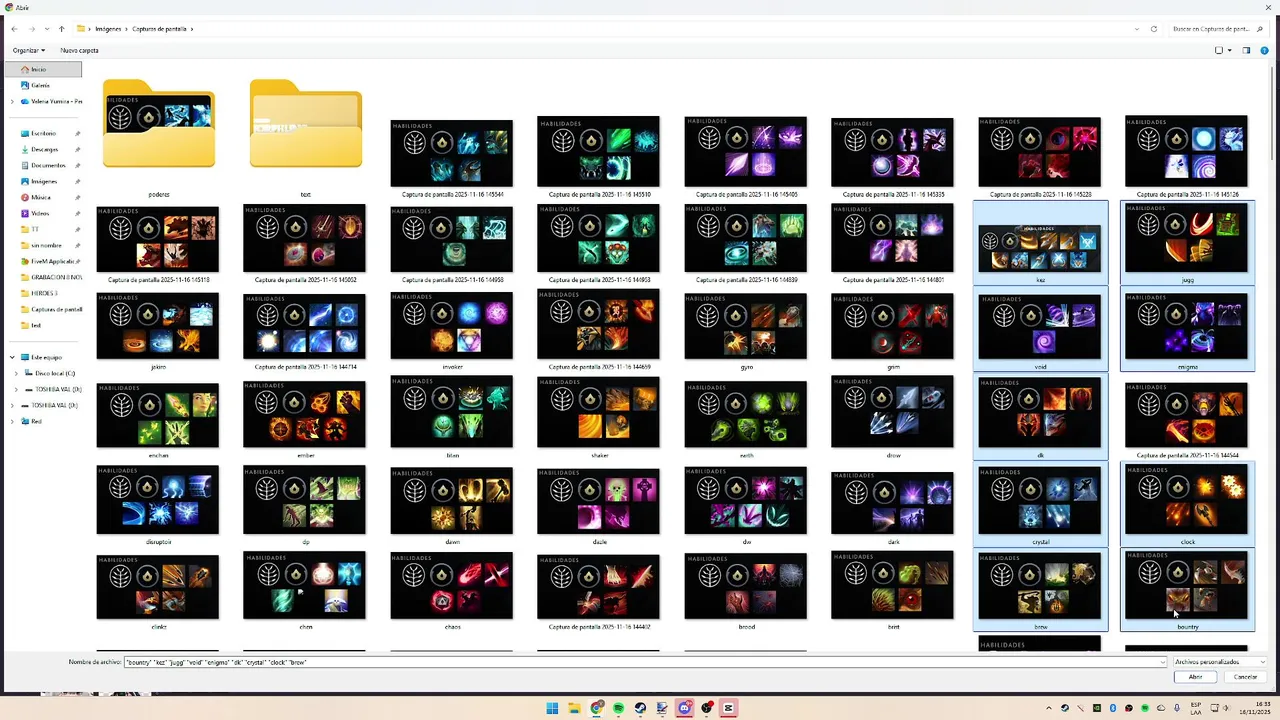Open Discord from the taskbar

684,708
